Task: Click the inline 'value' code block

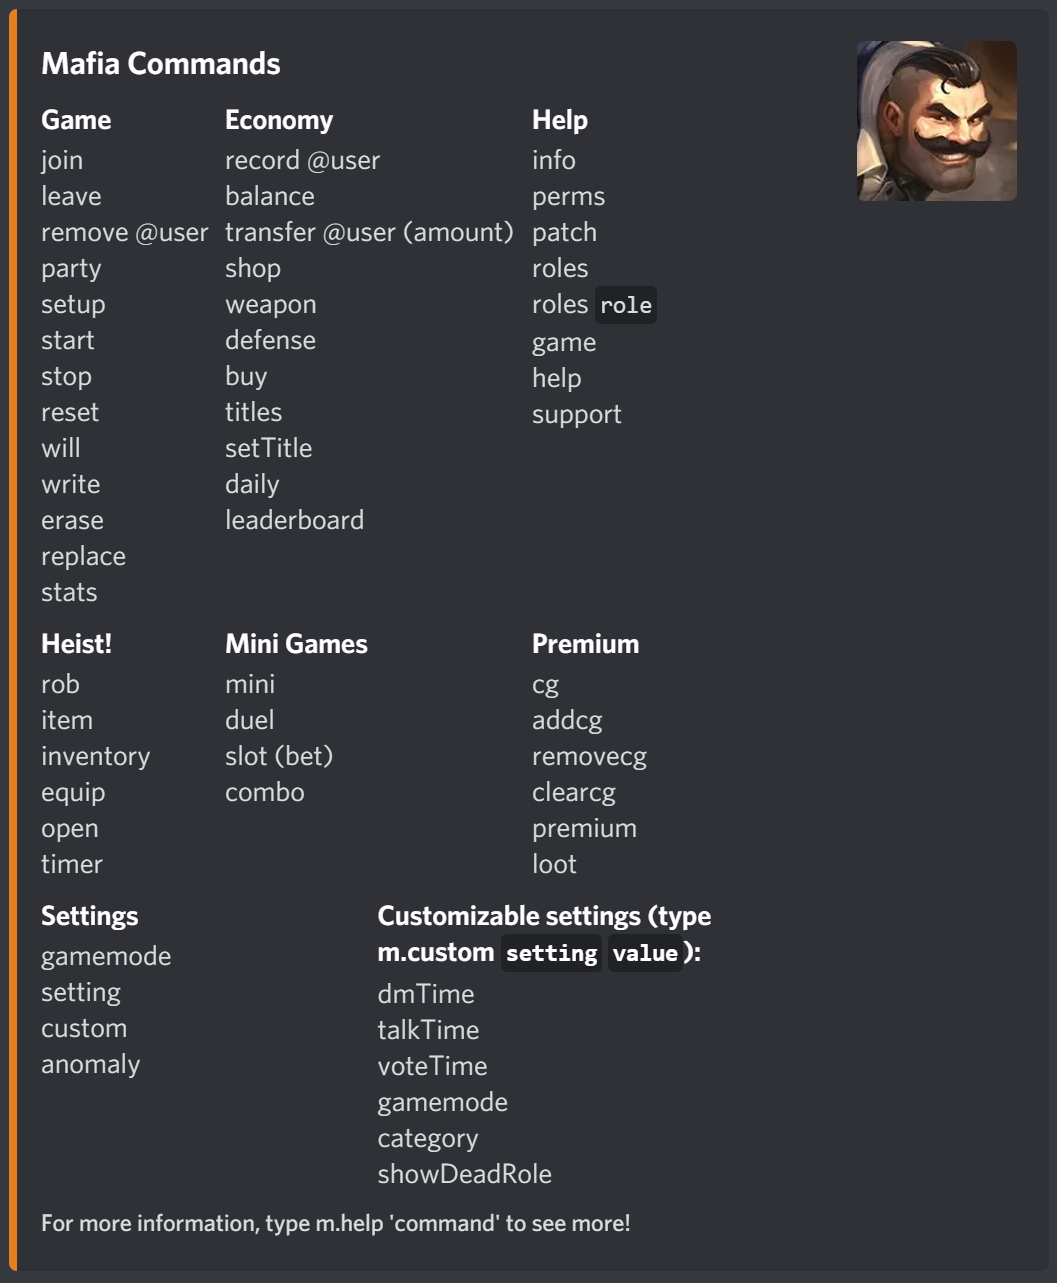Action: point(645,953)
